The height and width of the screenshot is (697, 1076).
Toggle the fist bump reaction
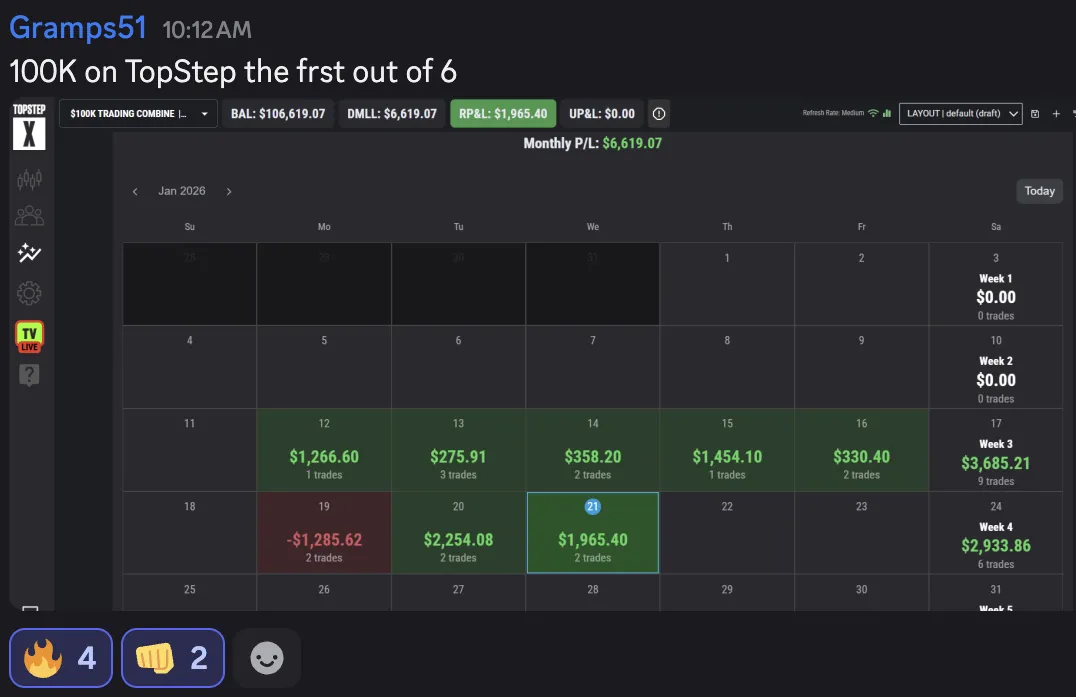coord(173,658)
